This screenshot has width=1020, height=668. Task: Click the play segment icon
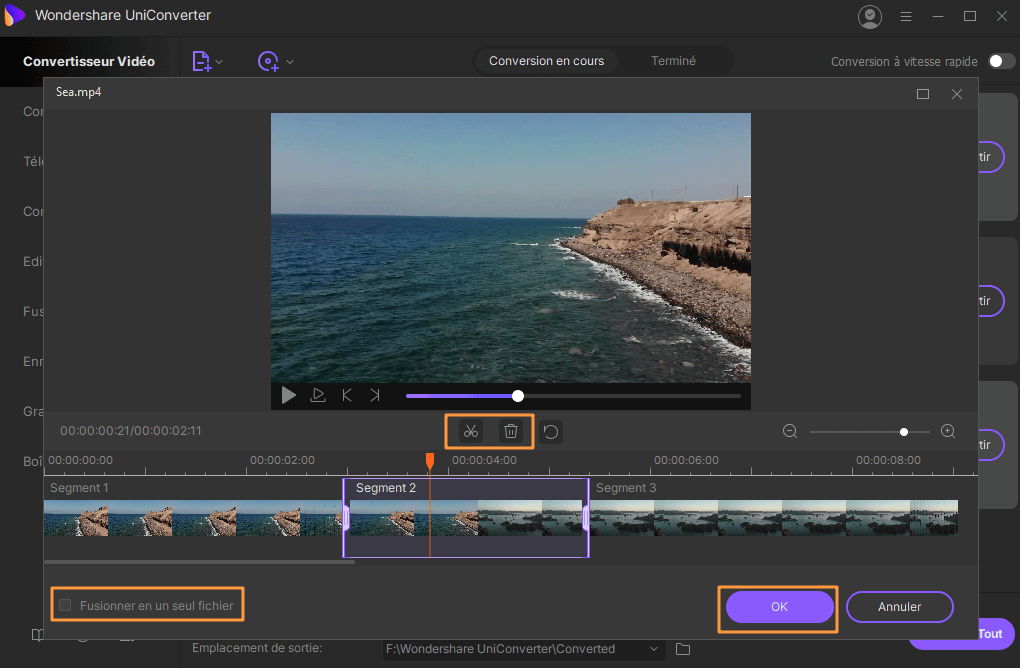[318, 395]
